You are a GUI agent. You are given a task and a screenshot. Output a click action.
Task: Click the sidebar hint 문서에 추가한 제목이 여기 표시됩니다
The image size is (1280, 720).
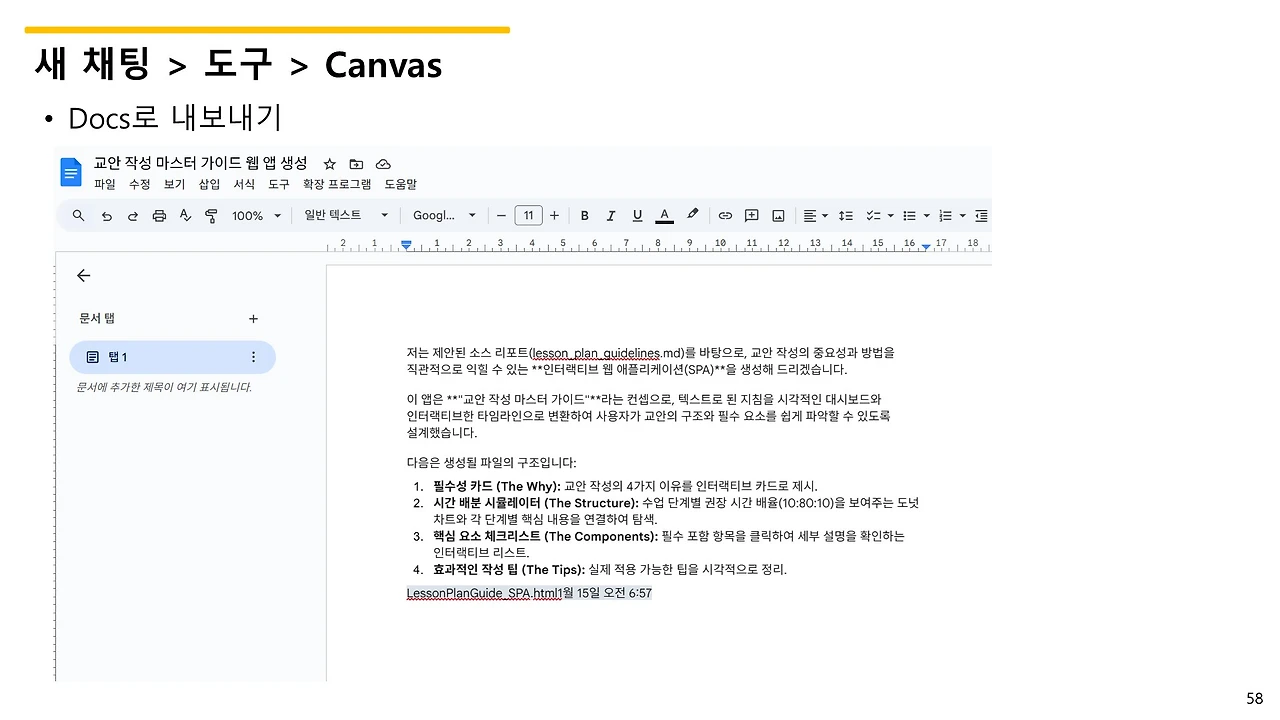point(164,387)
